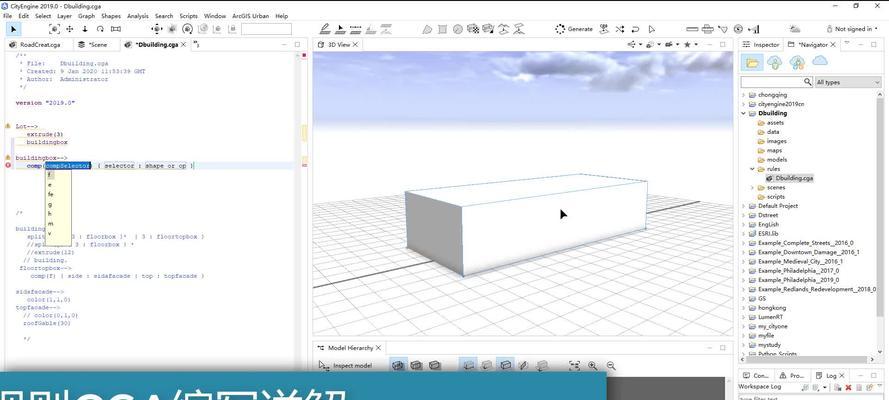Select Dbuilding.cga file in Navigator
This screenshot has height=400, width=889.
click(794, 178)
